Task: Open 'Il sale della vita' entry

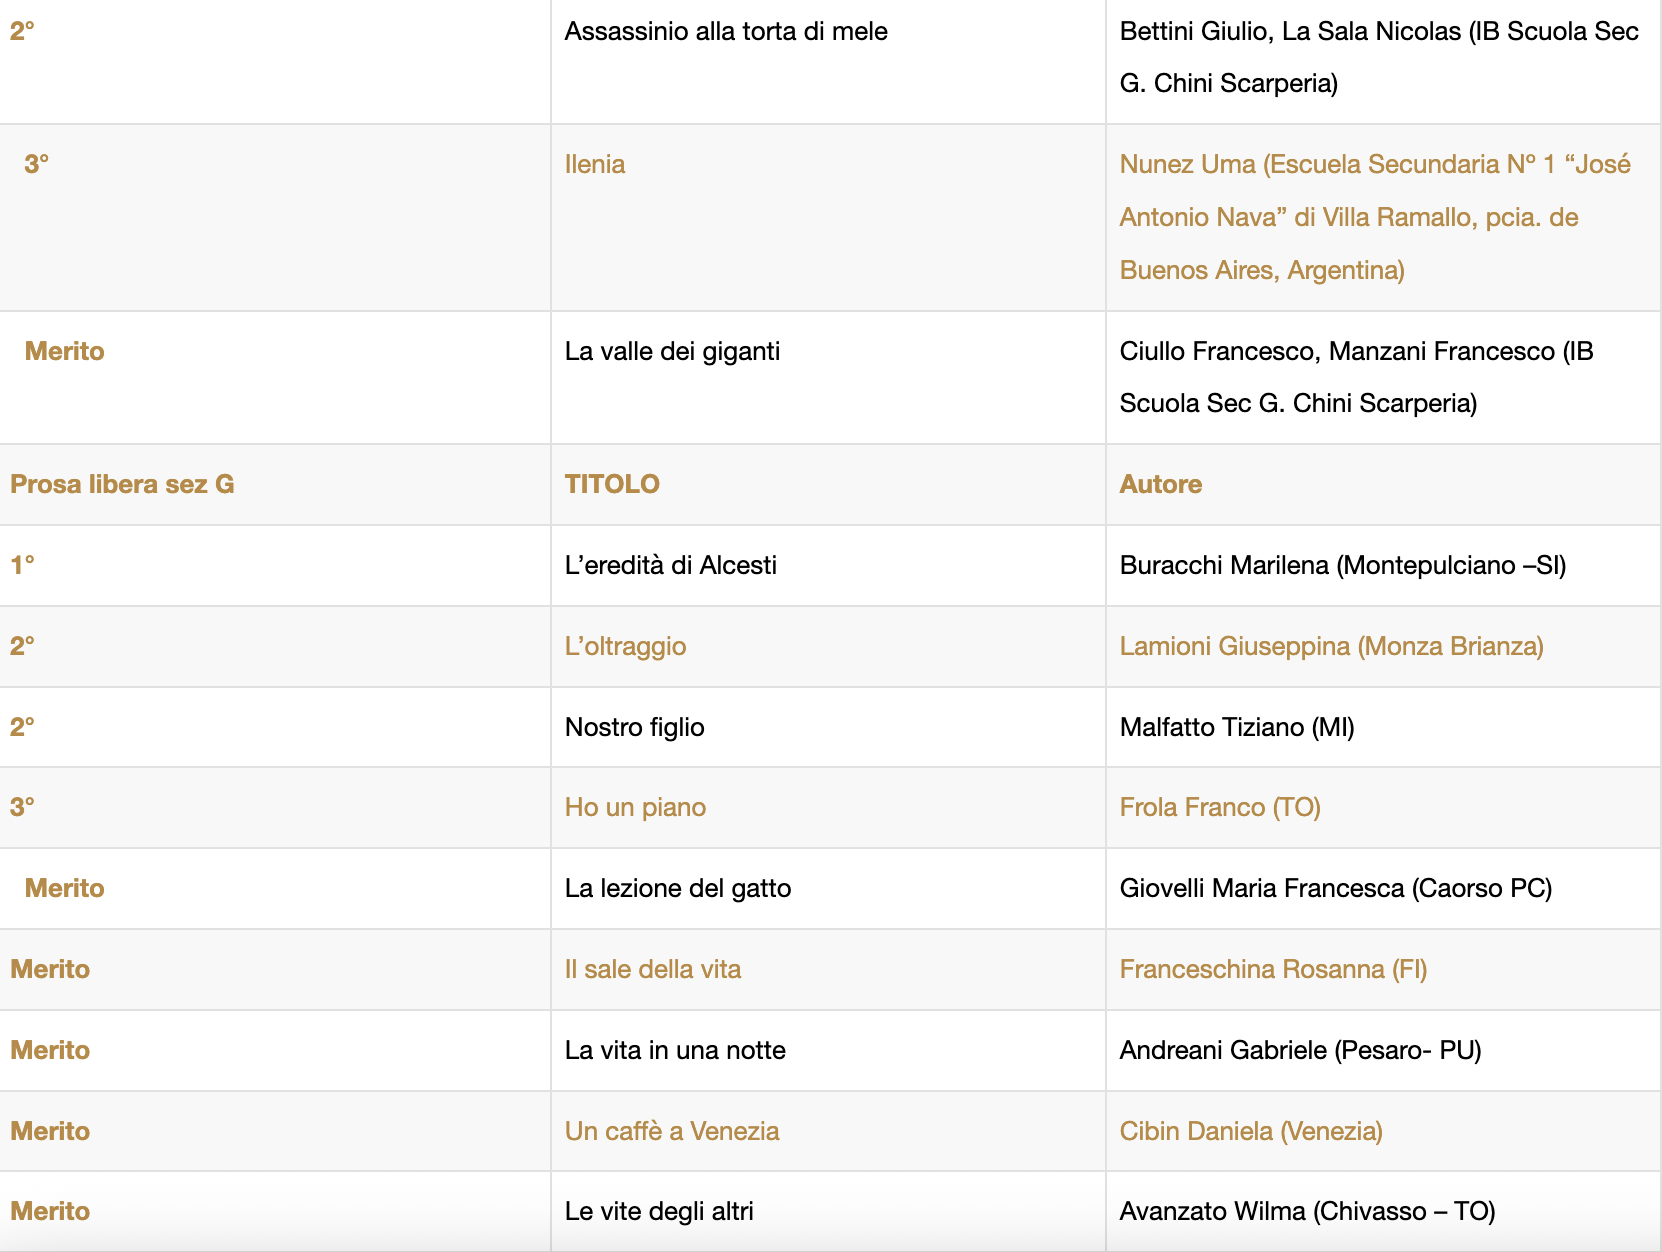Action: coord(652,969)
